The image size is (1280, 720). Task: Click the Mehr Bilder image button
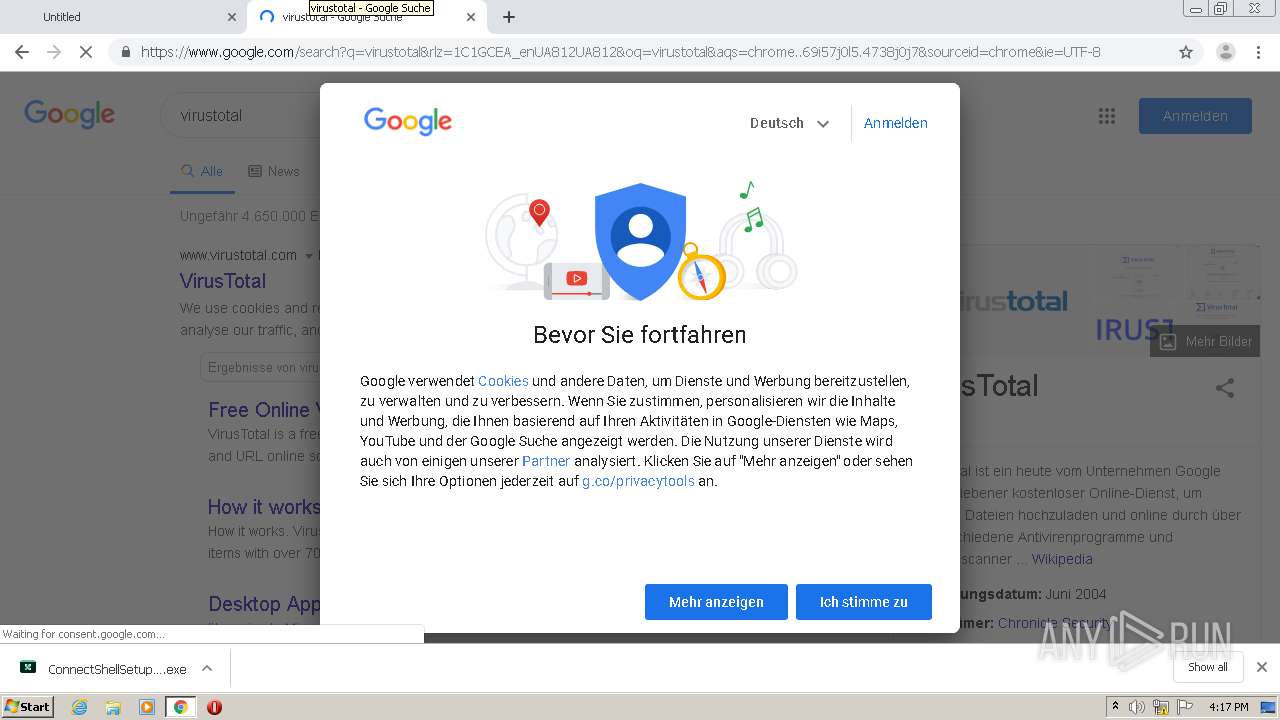pos(1205,341)
